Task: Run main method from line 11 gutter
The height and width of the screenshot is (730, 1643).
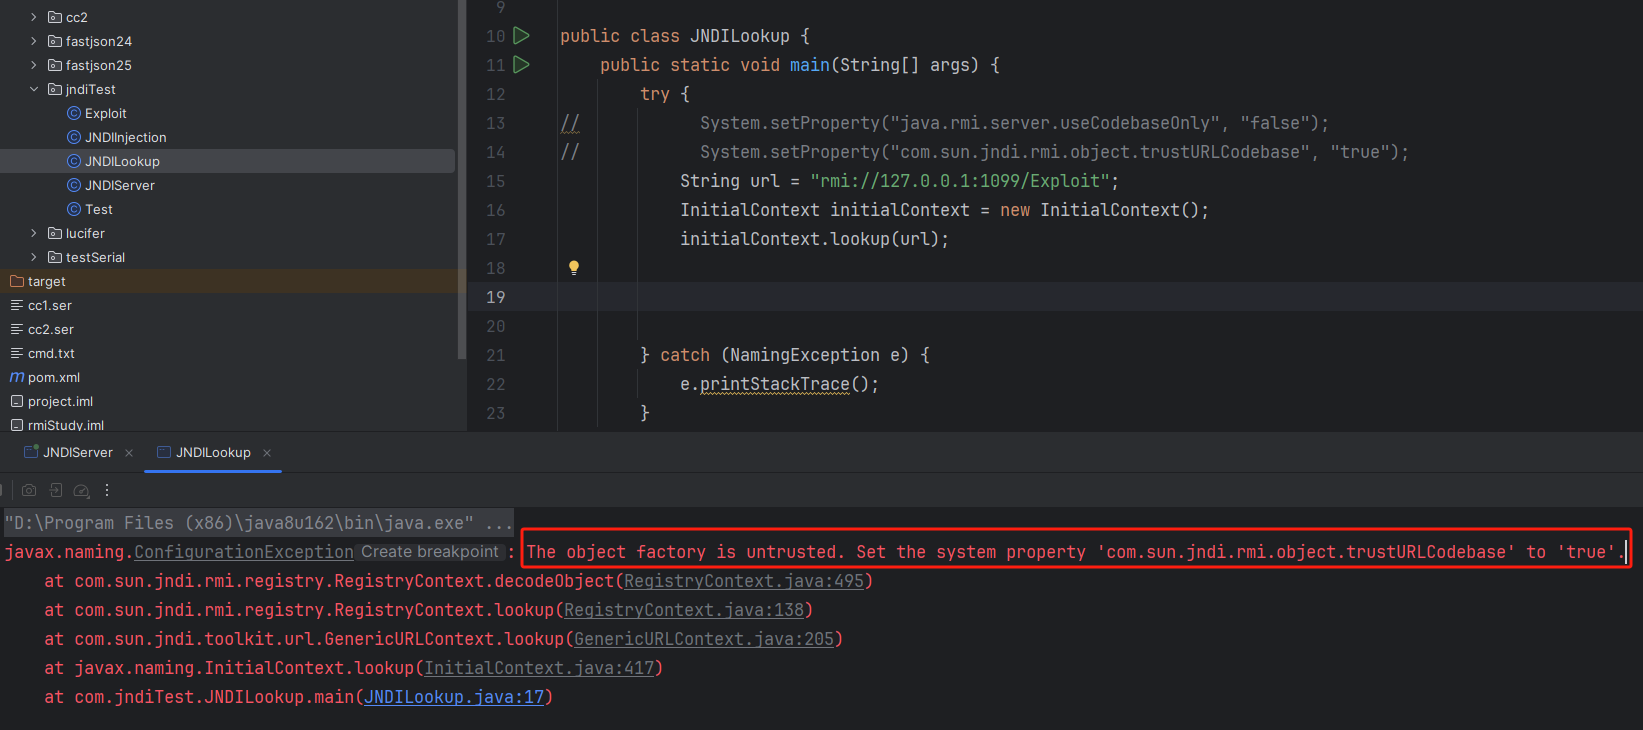Action: point(521,65)
